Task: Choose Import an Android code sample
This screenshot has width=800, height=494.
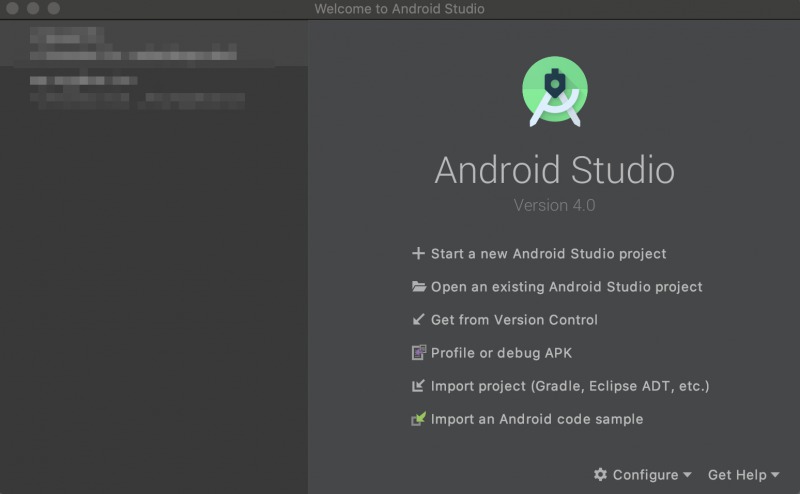Action: coord(537,419)
